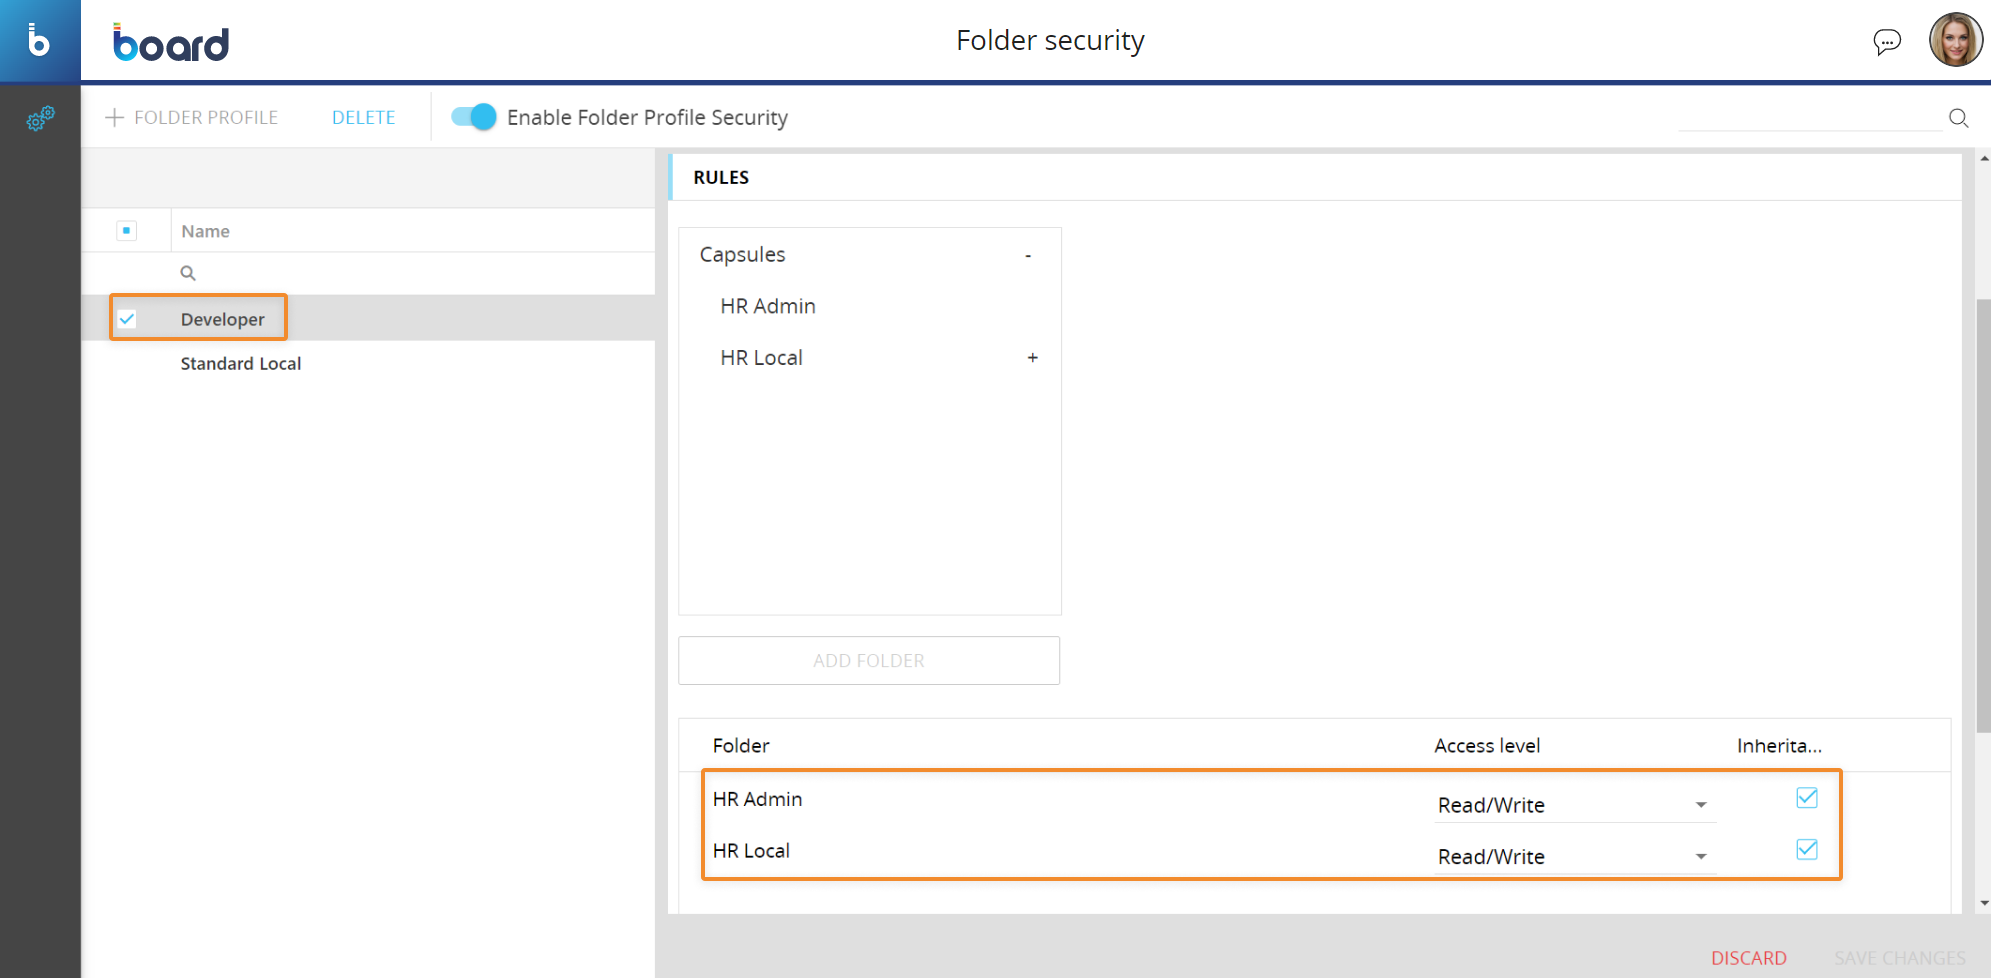Viewport: 1991px width, 978px height.
Task: Select the Standard Local profile row
Action: pyautogui.click(x=241, y=364)
